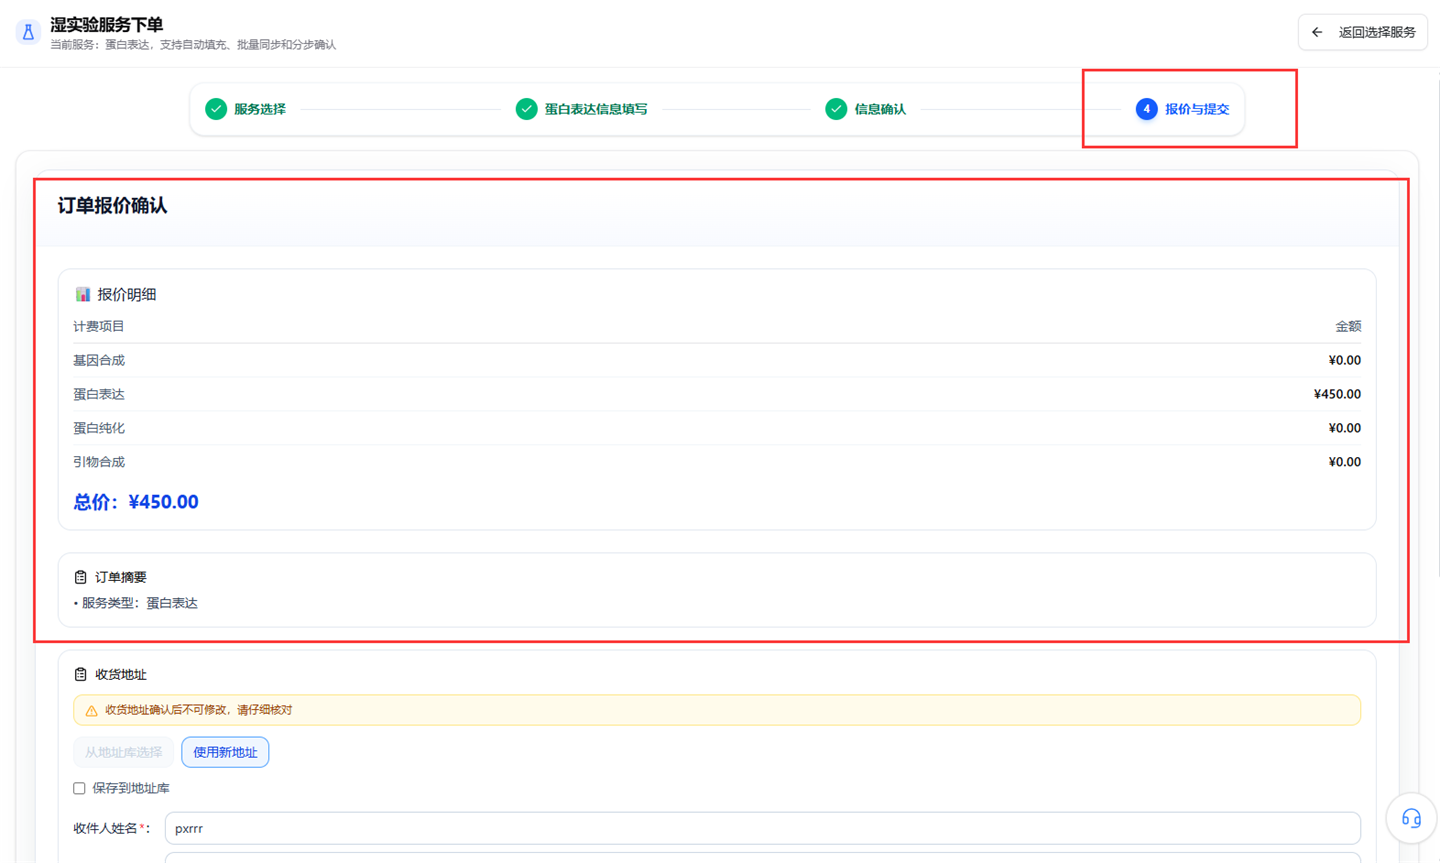The width and height of the screenshot is (1440, 863).
Task: Click the 返回选择服务 back button
Action: pos(1363,32)
